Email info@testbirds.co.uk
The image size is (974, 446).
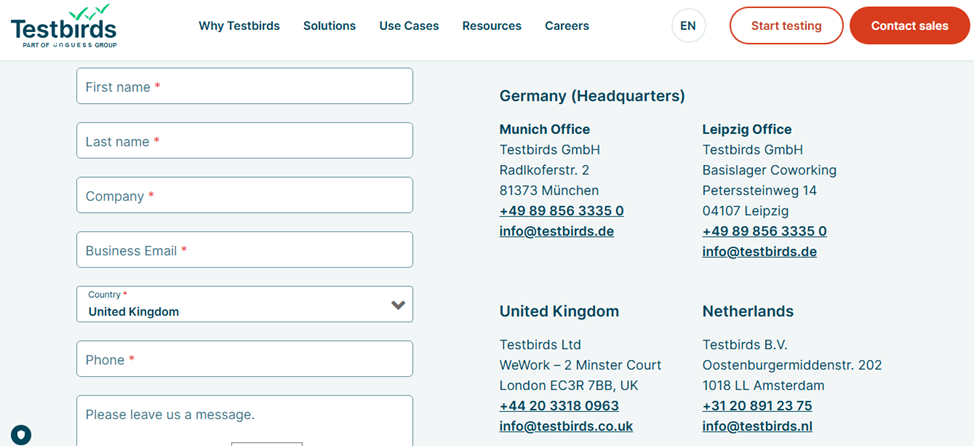tap(566, 427)
